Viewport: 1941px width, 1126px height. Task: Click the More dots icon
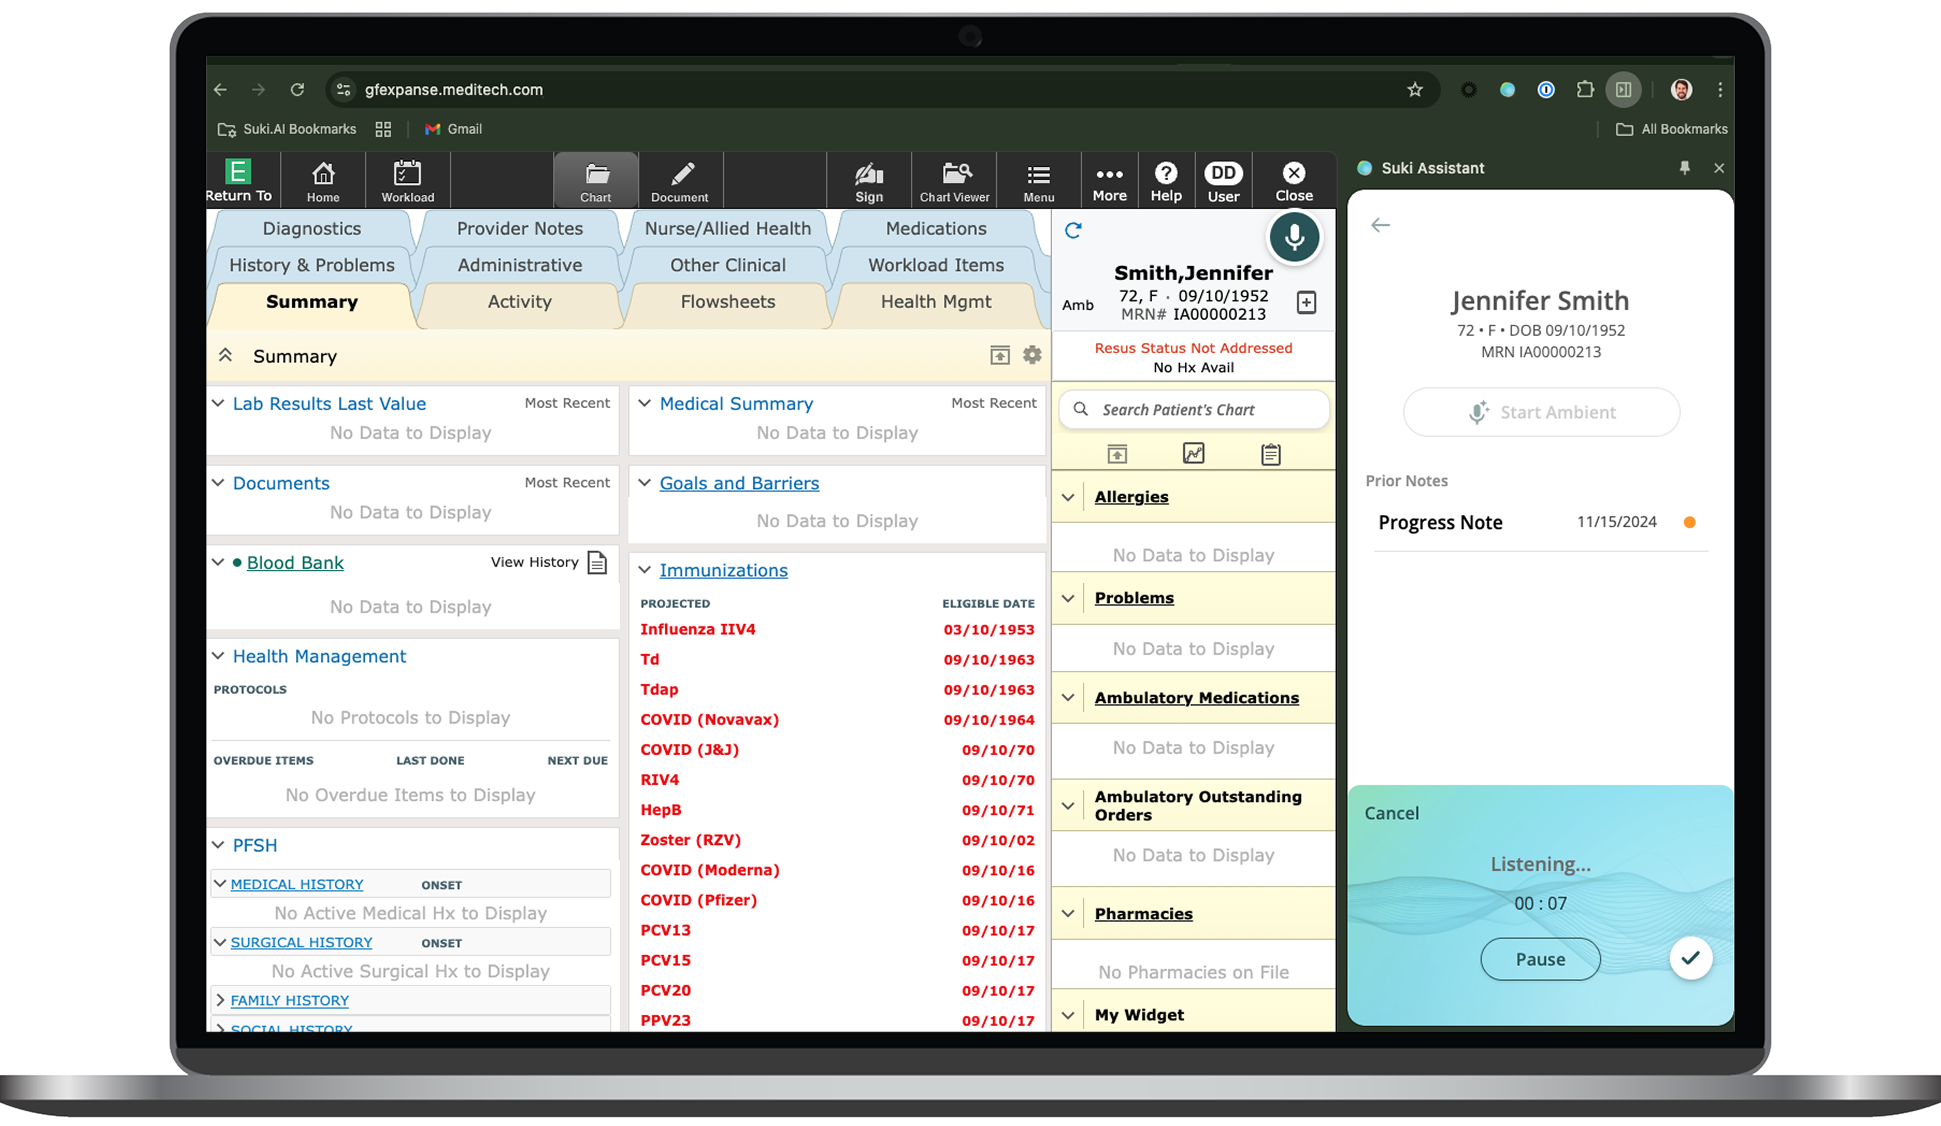point(1109,181)
